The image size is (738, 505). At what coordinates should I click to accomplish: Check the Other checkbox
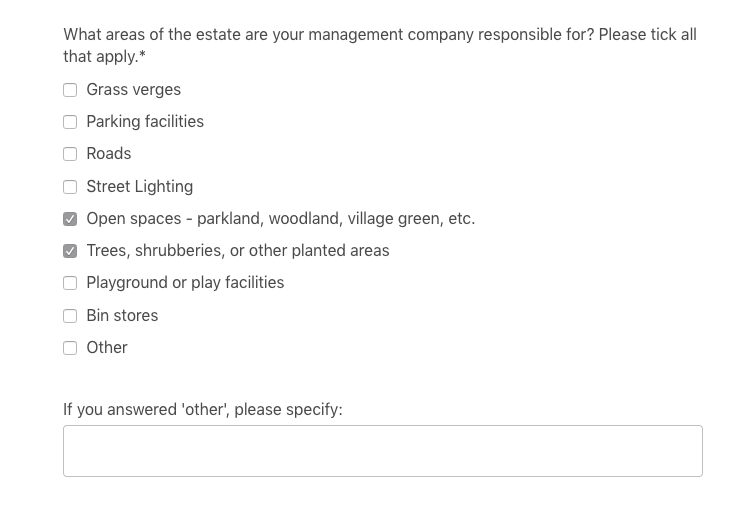pos(70,348)
